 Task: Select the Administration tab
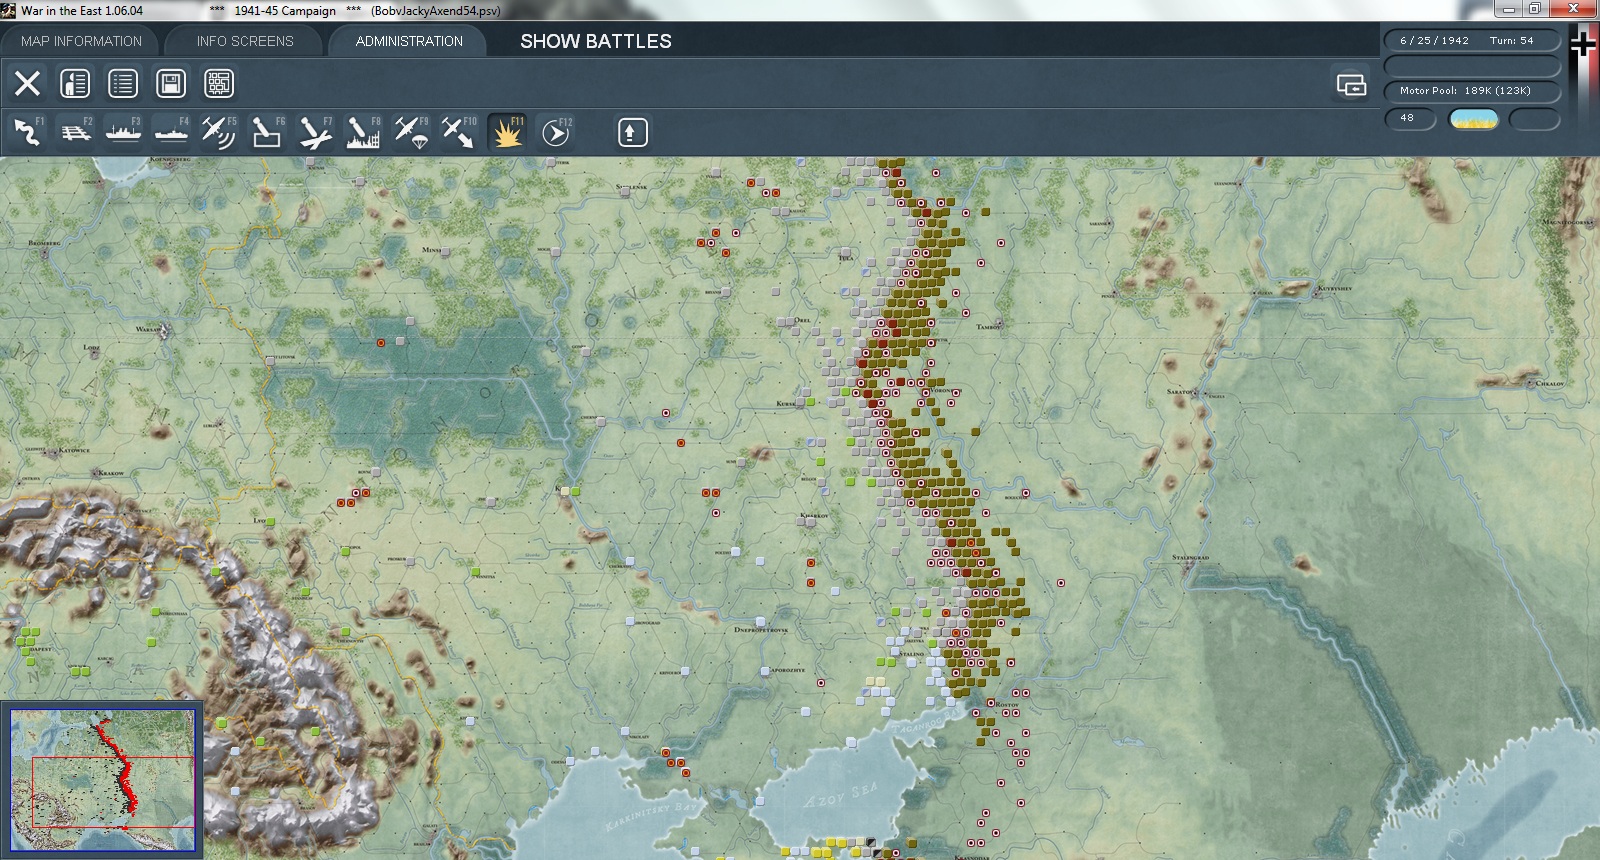tap(409, 41)
